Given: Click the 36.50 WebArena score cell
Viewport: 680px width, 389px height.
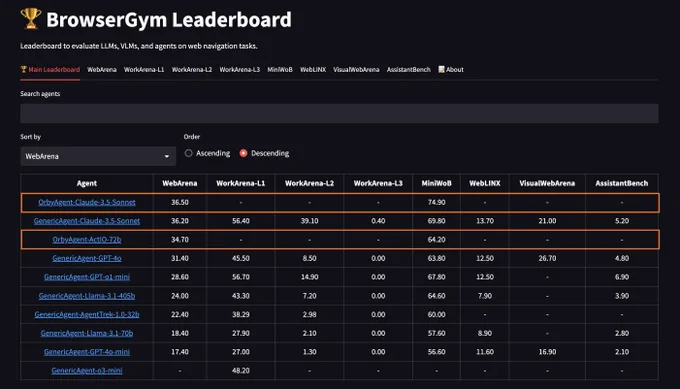Looking at the screenshot, I should pyautogui.click(x=180, y=202).
